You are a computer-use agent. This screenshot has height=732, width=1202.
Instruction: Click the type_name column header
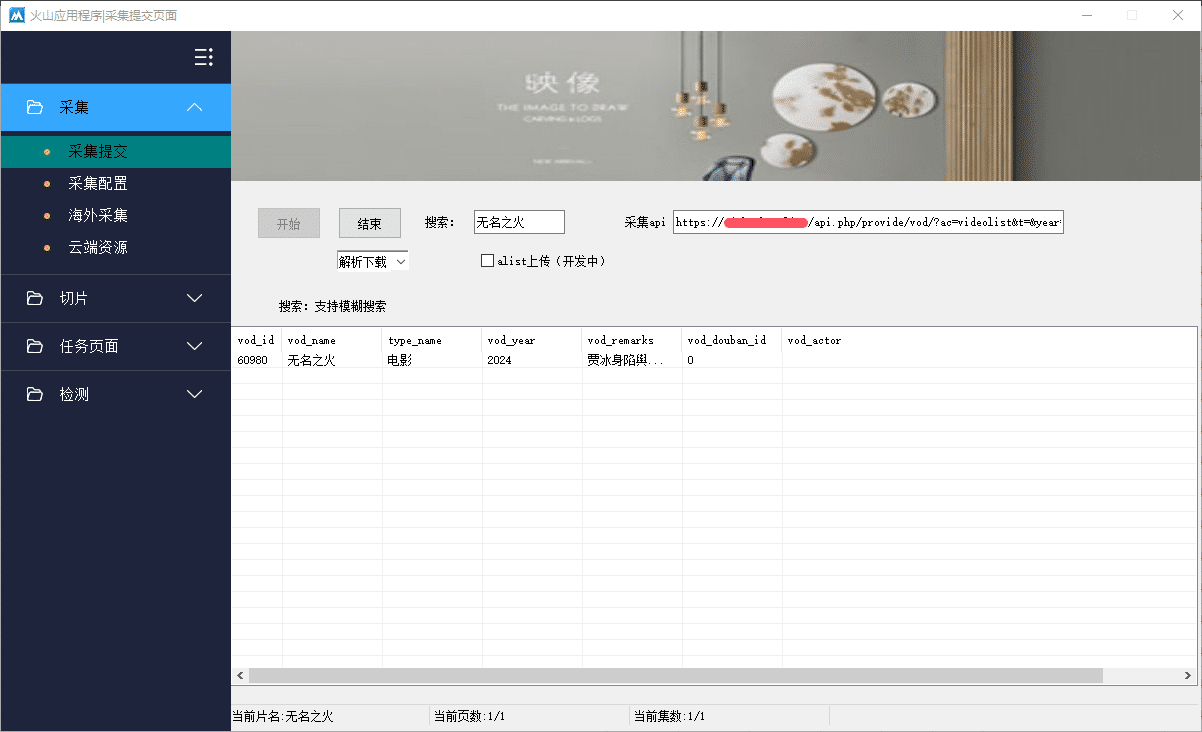click(x=432, y=340)
